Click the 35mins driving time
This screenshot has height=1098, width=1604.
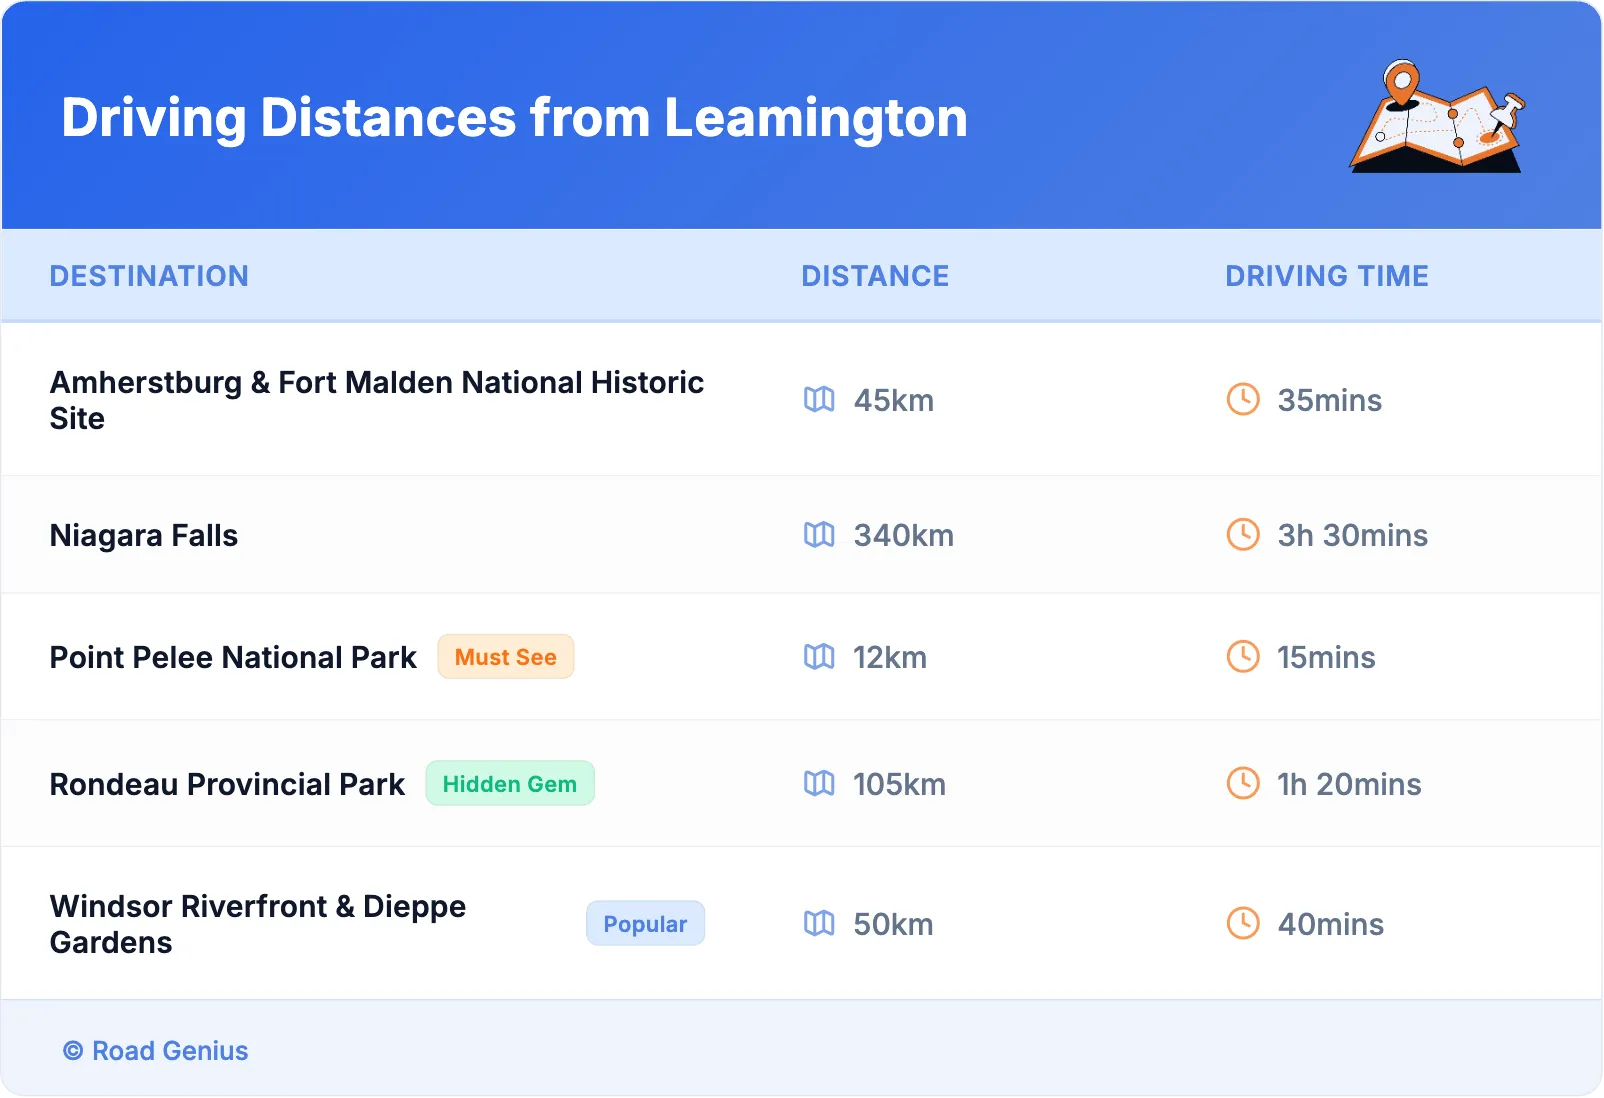(1329, 400)
